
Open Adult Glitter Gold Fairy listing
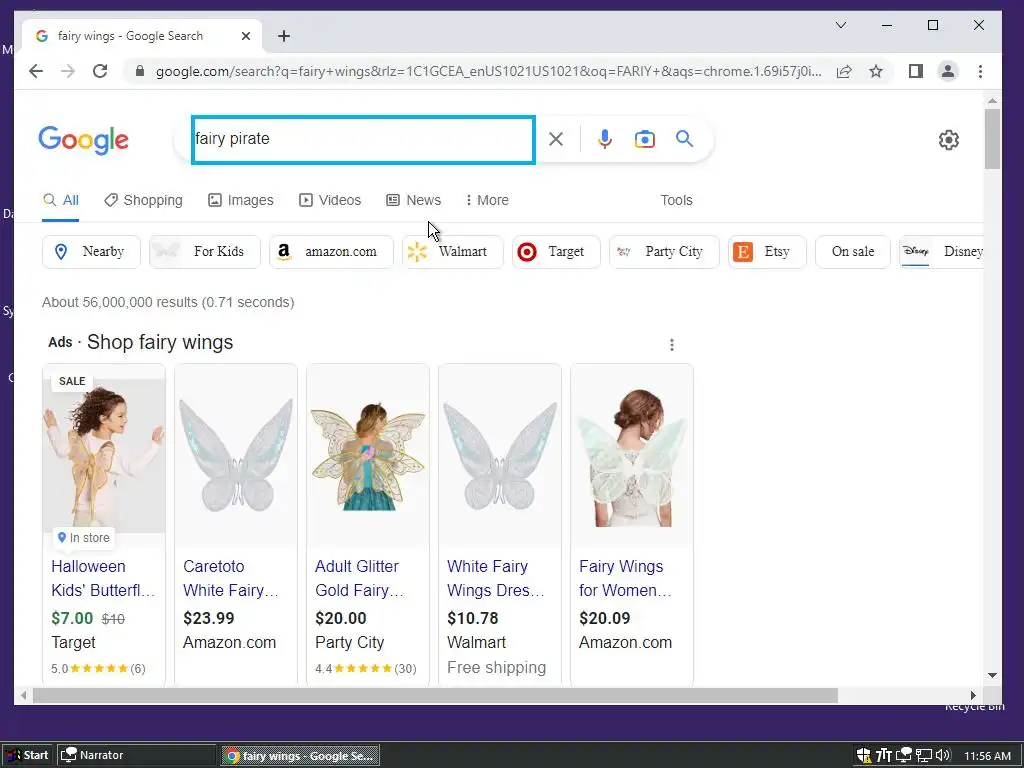pos(359,579)
